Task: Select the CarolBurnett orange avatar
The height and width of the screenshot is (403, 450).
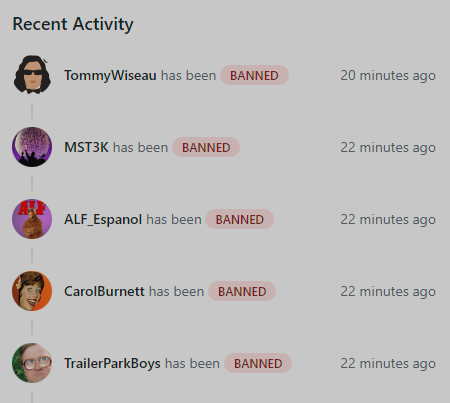Action: point(32,291)
